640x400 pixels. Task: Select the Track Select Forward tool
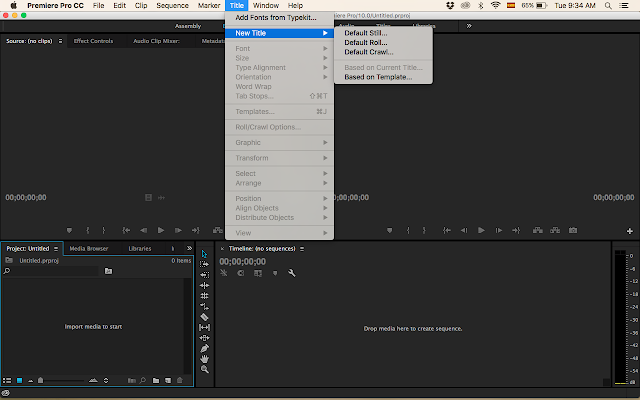204,264
